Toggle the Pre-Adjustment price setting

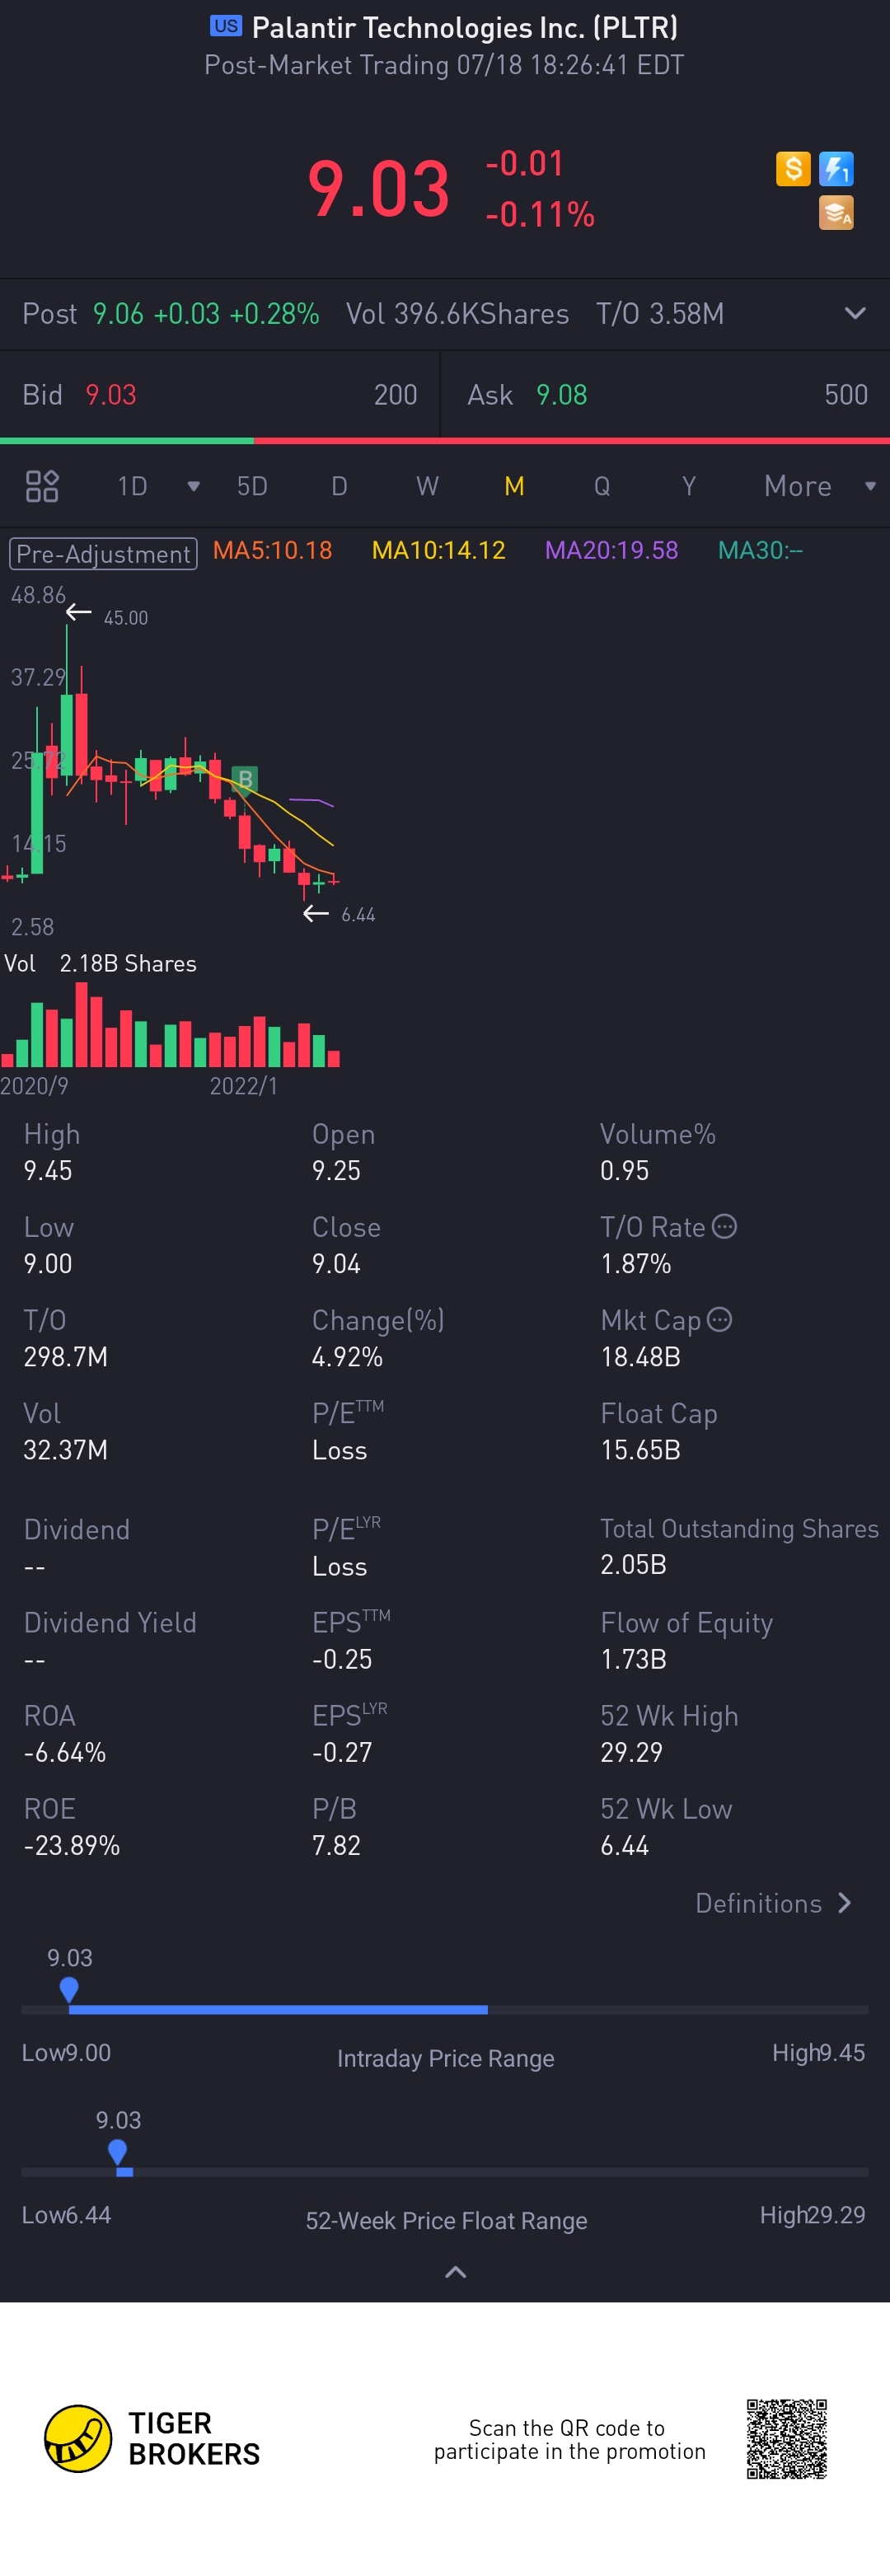tap(103, 553)
